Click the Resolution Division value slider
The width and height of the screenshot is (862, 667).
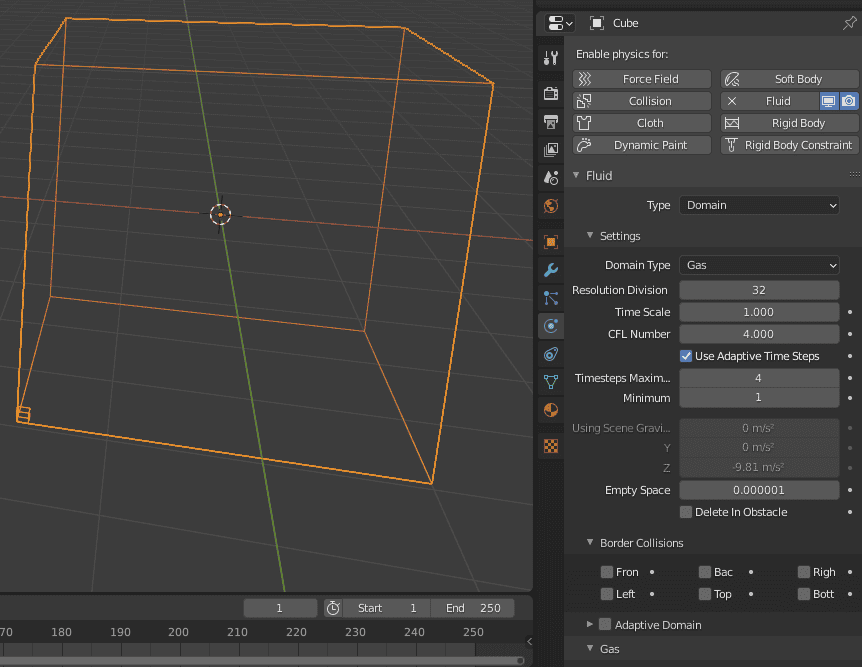[758, 289]
